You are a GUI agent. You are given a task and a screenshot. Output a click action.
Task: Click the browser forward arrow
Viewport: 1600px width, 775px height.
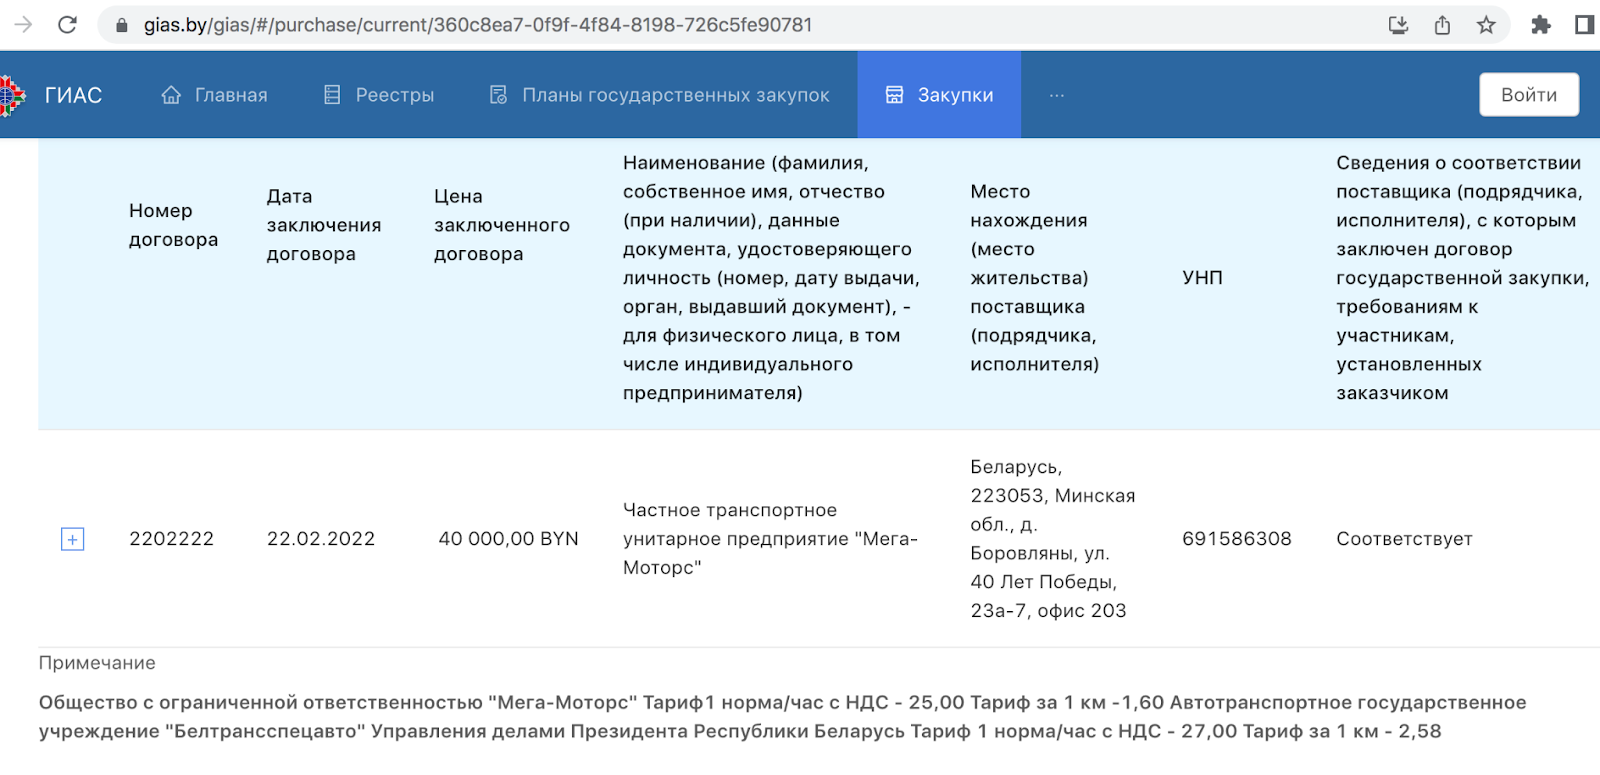(x=22, y=25)
